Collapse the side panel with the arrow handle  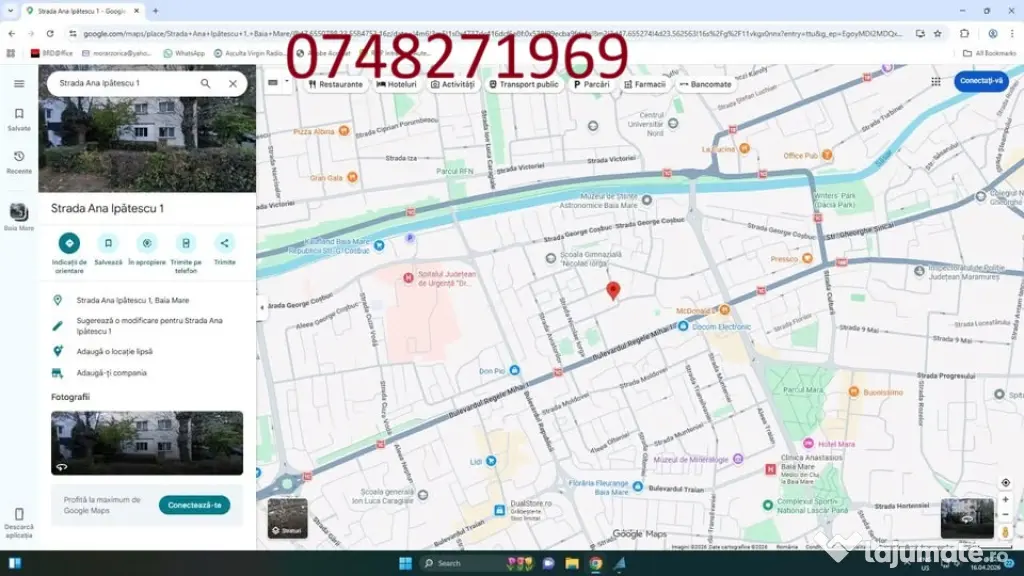[x=262, y=308]
